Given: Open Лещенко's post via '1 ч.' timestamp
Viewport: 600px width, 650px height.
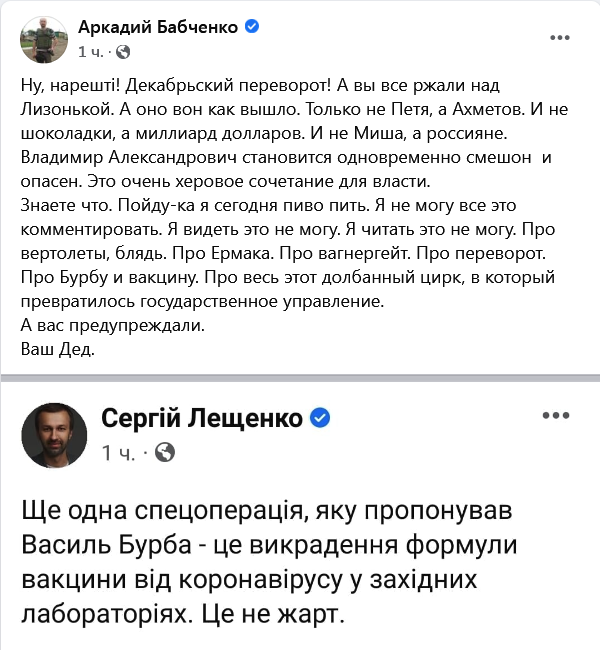Looking at the screenshot, I should point(119,453).
